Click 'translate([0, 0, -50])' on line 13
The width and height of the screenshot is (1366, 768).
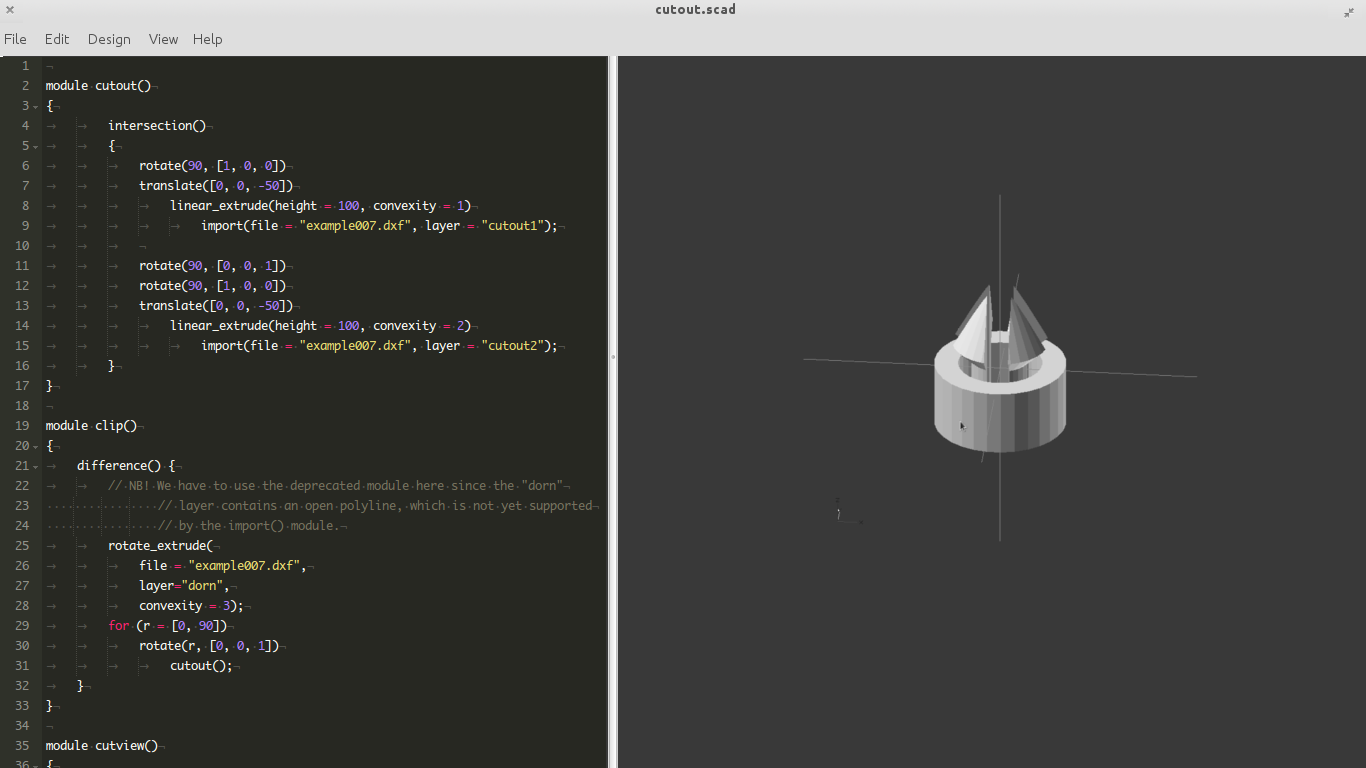click(216, 306)
